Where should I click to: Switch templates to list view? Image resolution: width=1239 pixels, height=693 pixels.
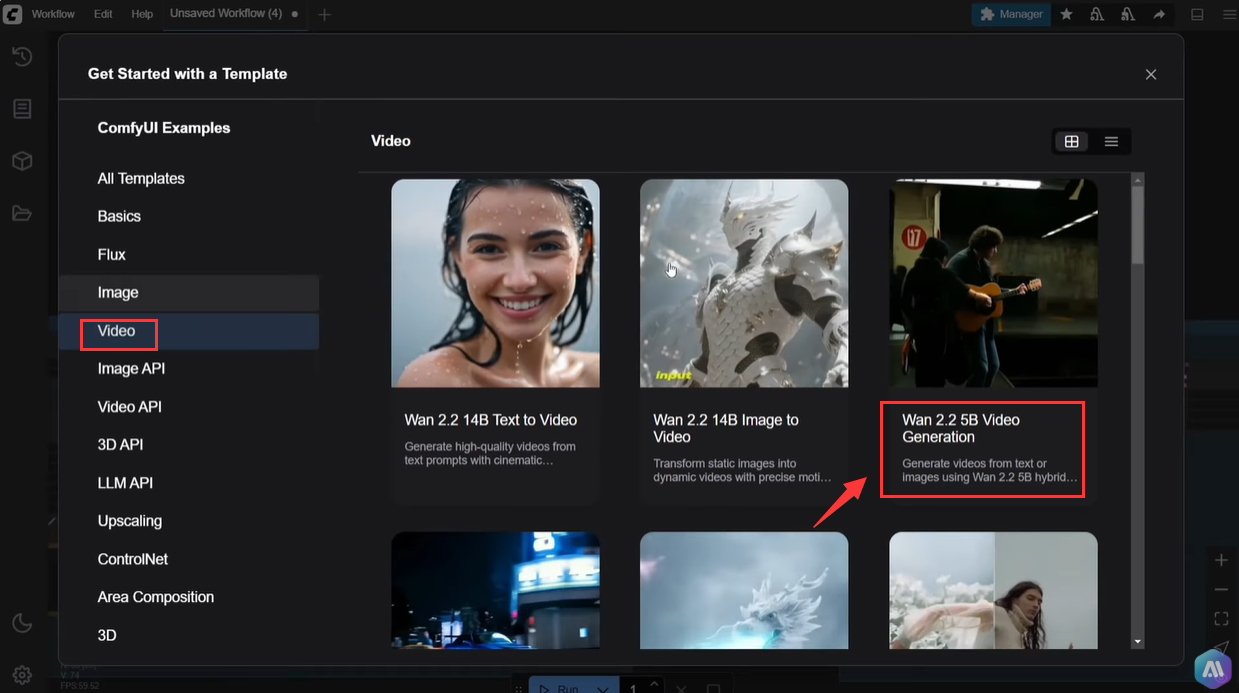click(x=1111, y=141)
